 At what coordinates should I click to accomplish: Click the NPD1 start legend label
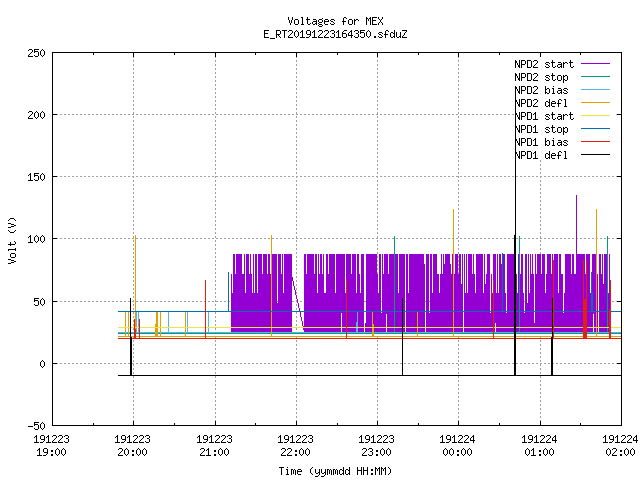pyautogui.click(x=544, y=116)
